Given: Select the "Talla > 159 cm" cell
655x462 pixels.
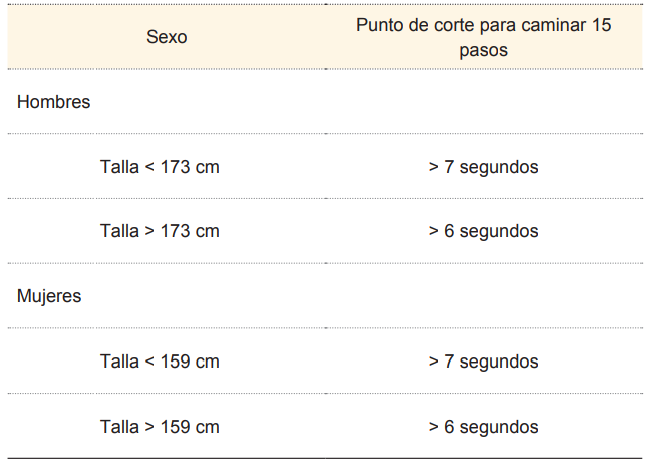Looking at the screenshot, I should (x=159, y=427).
